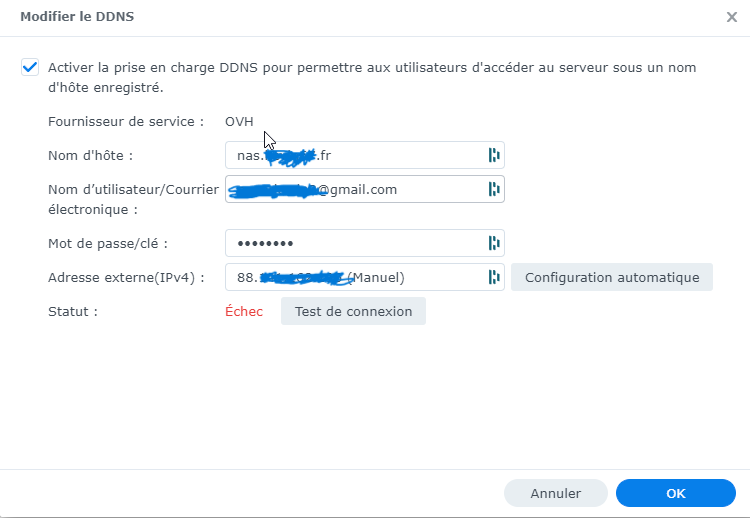Close the Modifier le DDNS dialog
The image size is (750, 518).
[731, 17]
